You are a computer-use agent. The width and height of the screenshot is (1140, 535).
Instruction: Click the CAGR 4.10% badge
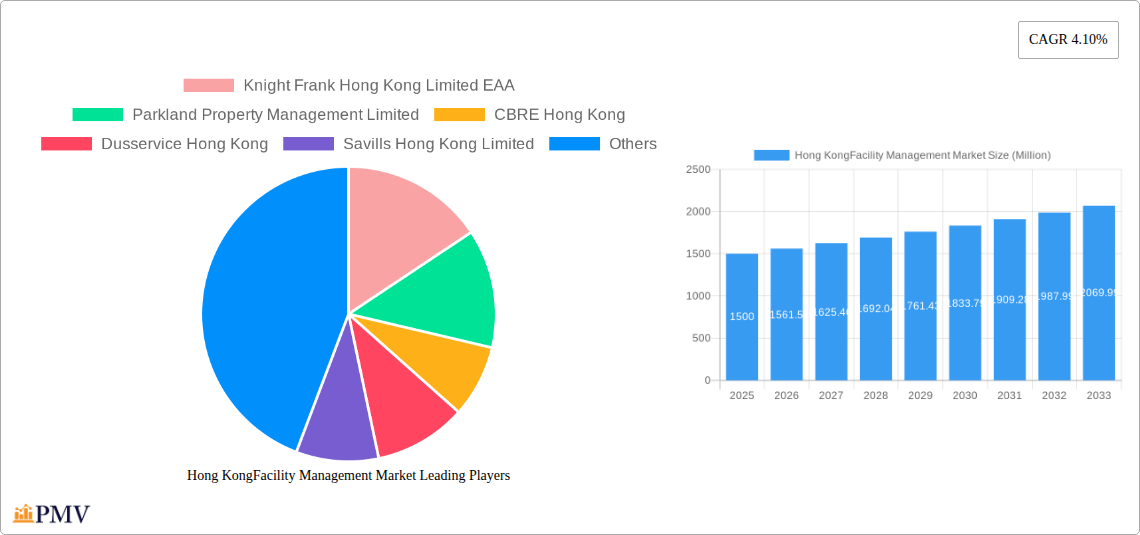pos(1068,40)
